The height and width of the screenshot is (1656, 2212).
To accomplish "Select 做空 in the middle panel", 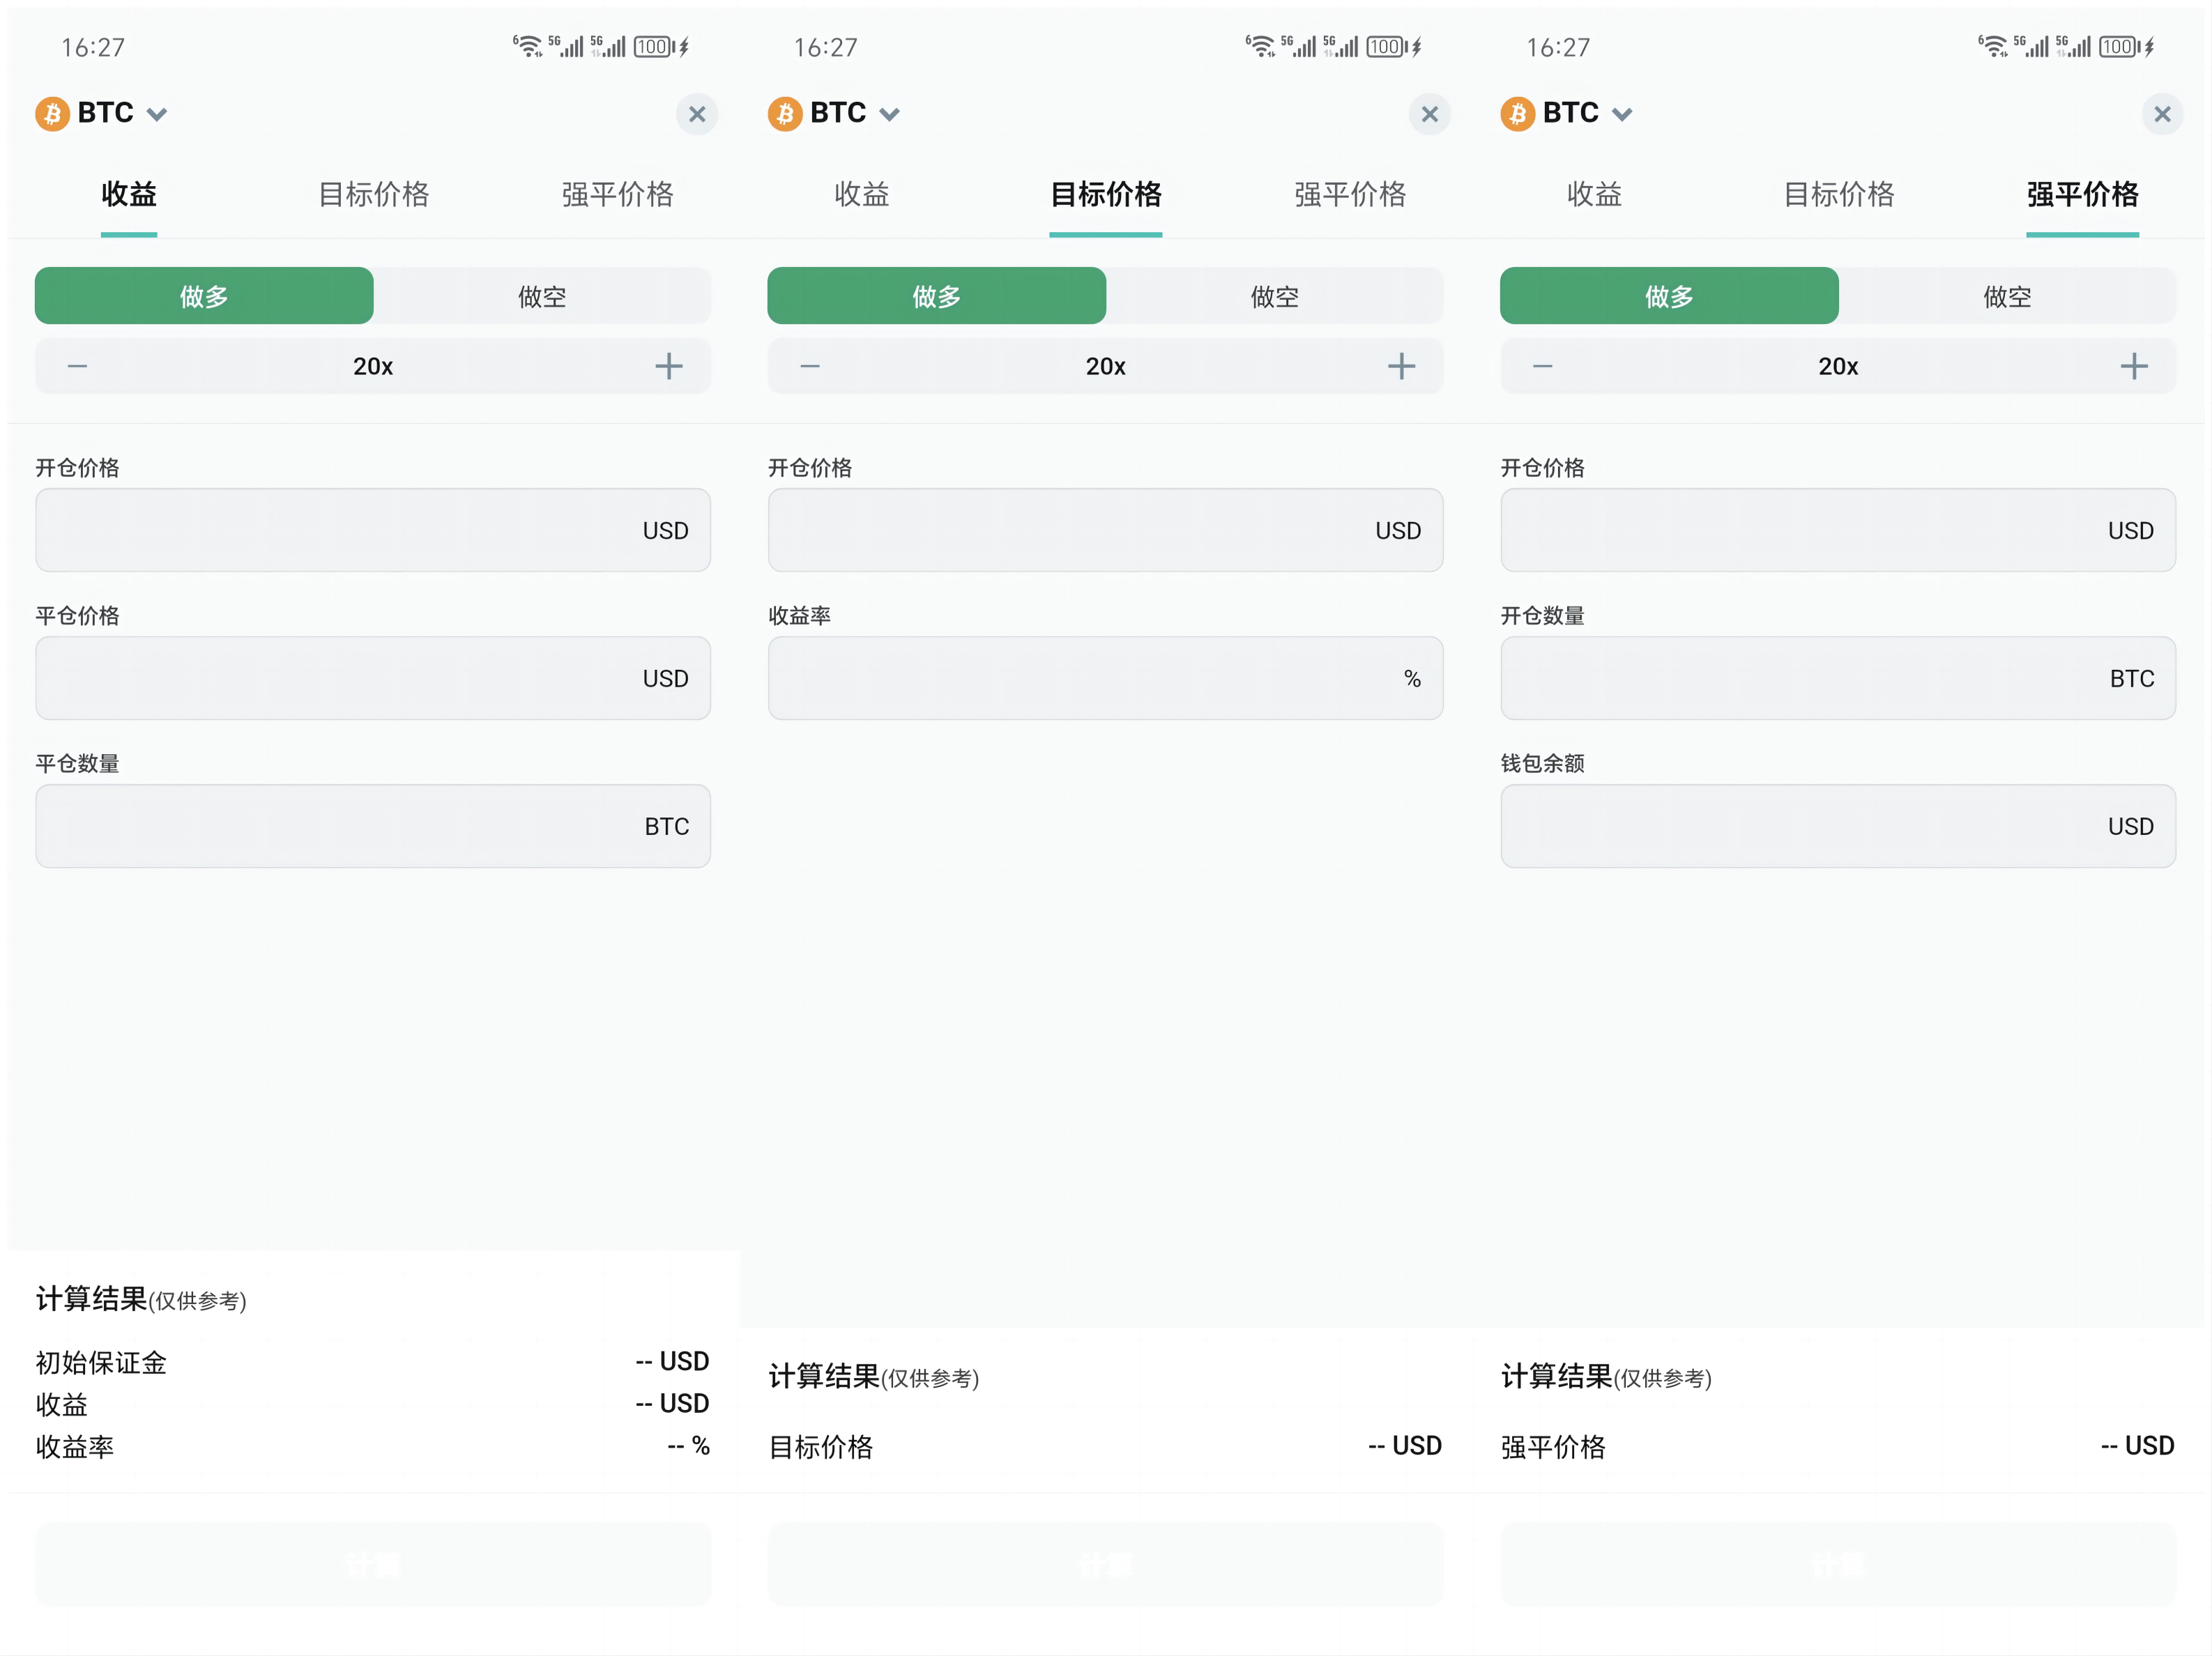I will [x=1274, y=296].
